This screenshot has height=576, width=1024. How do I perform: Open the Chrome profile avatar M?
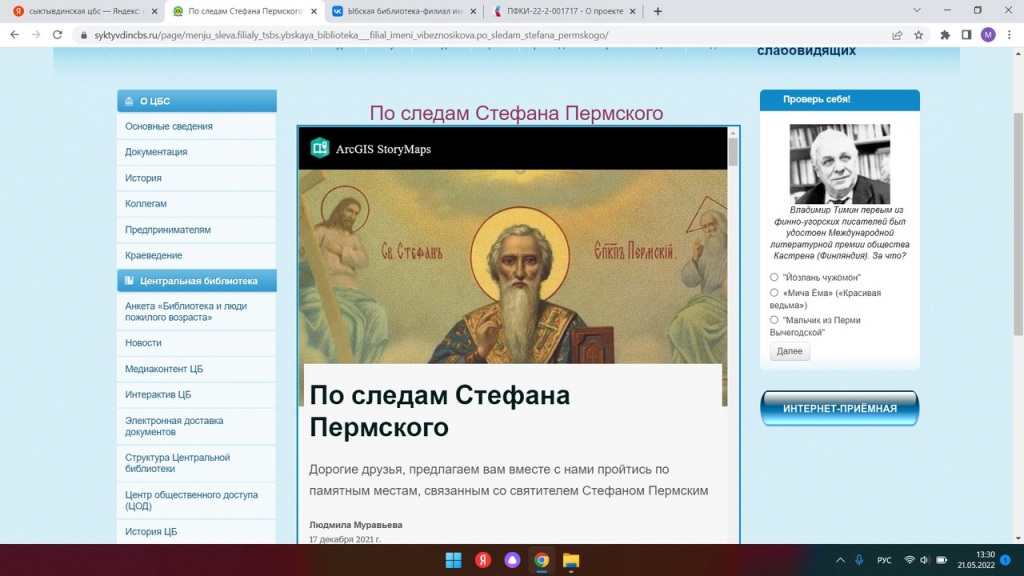pyautogui.click(x=988, y=35)
